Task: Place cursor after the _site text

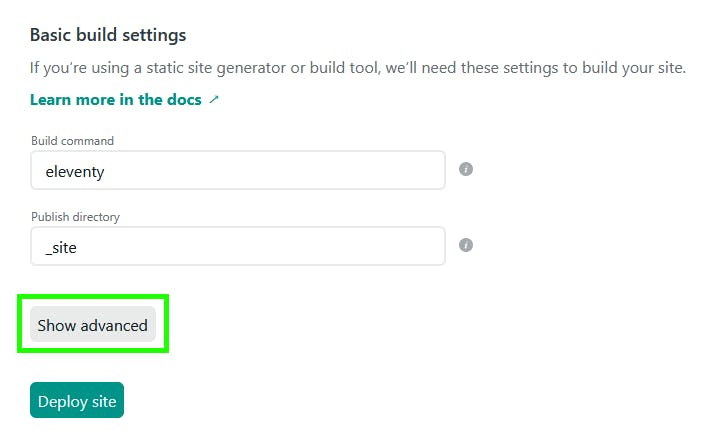Action: 78,247
